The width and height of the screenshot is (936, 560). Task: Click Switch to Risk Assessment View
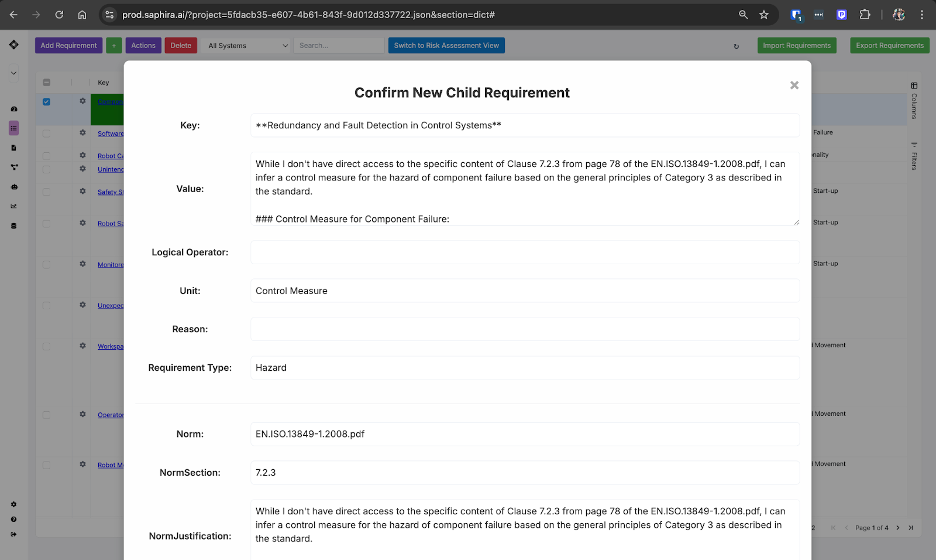(447, 45)
